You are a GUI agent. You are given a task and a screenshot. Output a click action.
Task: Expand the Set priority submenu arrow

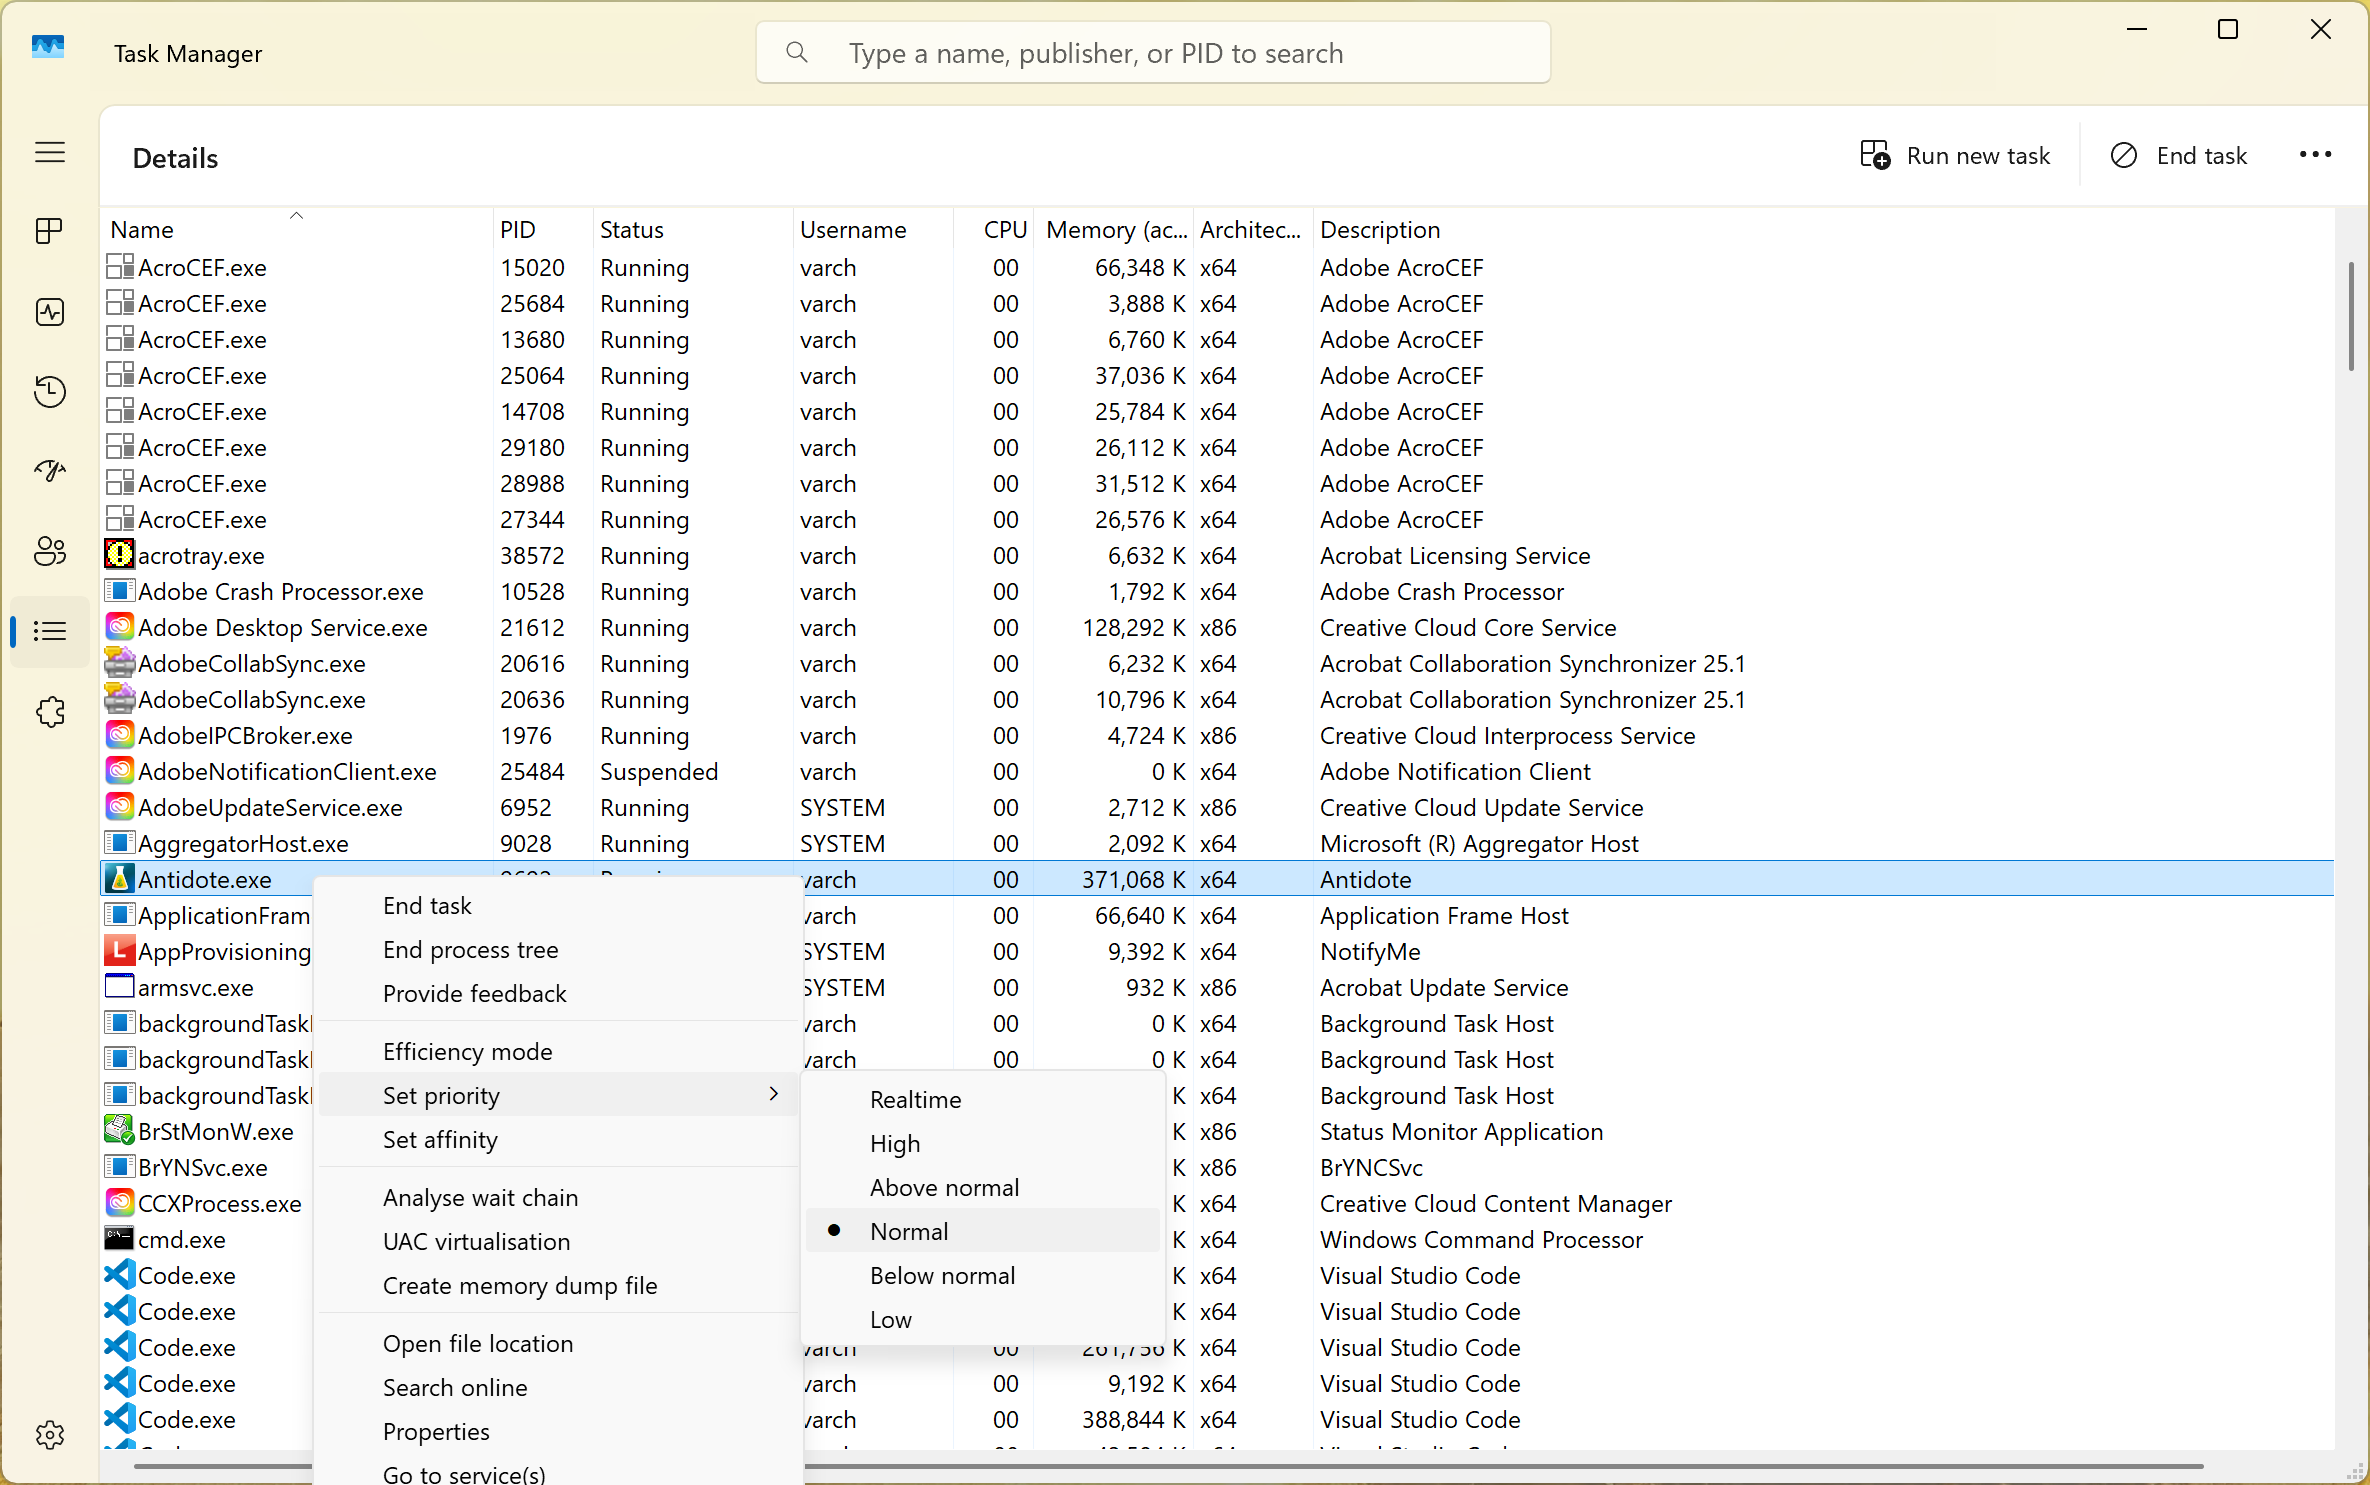773,1094
